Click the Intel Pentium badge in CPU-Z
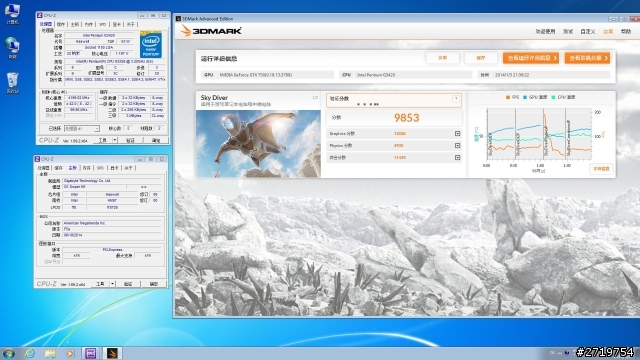Viewport: 640px width, 360px height. 151,45
